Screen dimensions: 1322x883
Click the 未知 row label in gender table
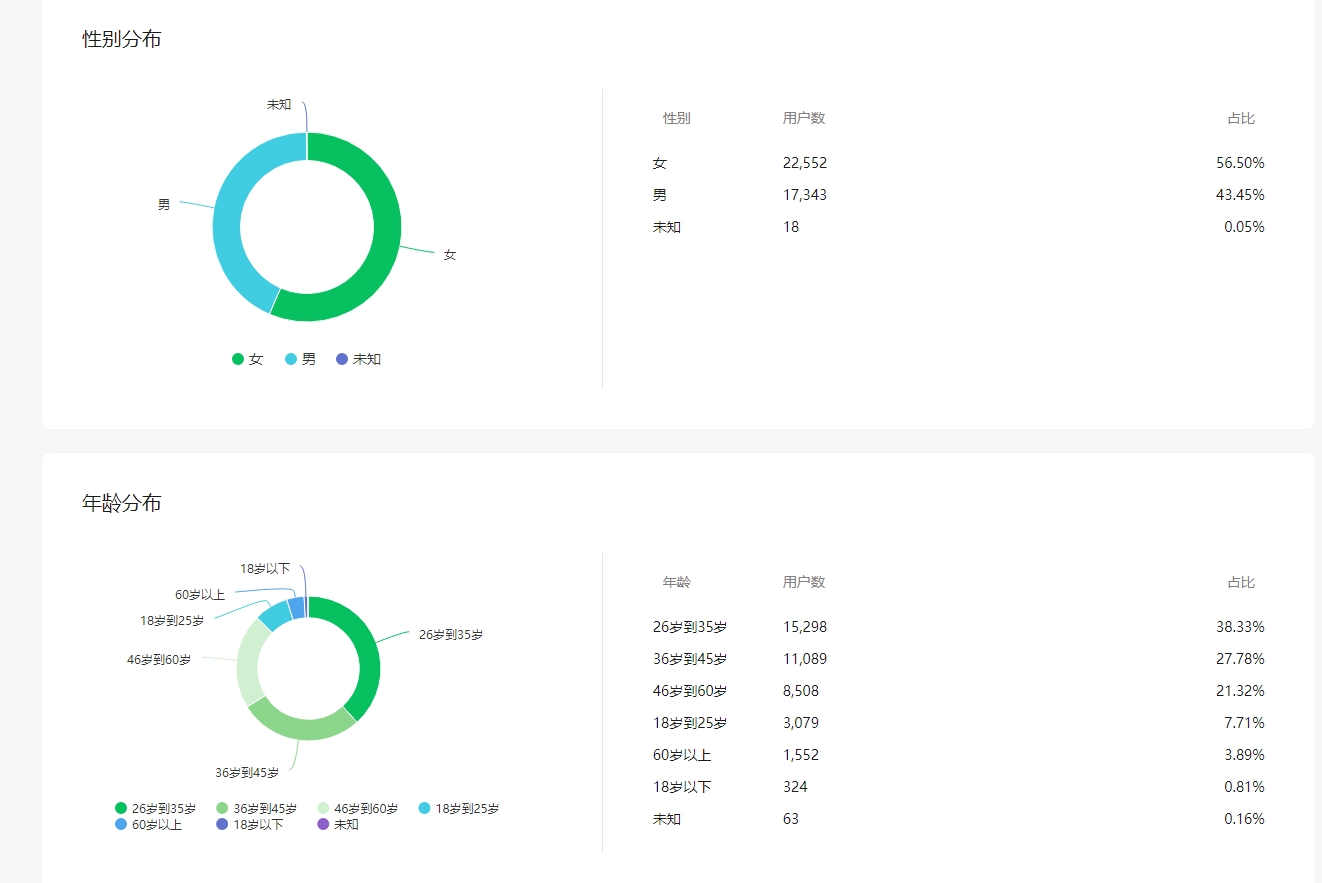(667, 227)
